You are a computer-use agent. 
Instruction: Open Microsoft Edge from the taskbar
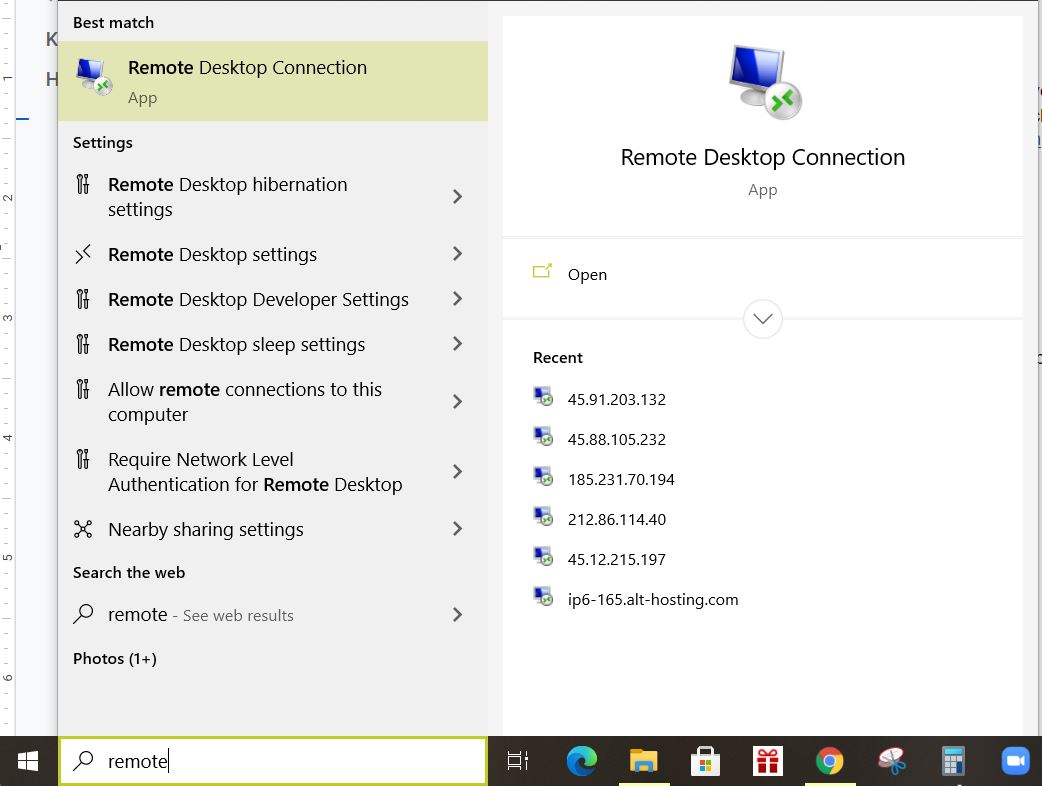click(581, 762)
